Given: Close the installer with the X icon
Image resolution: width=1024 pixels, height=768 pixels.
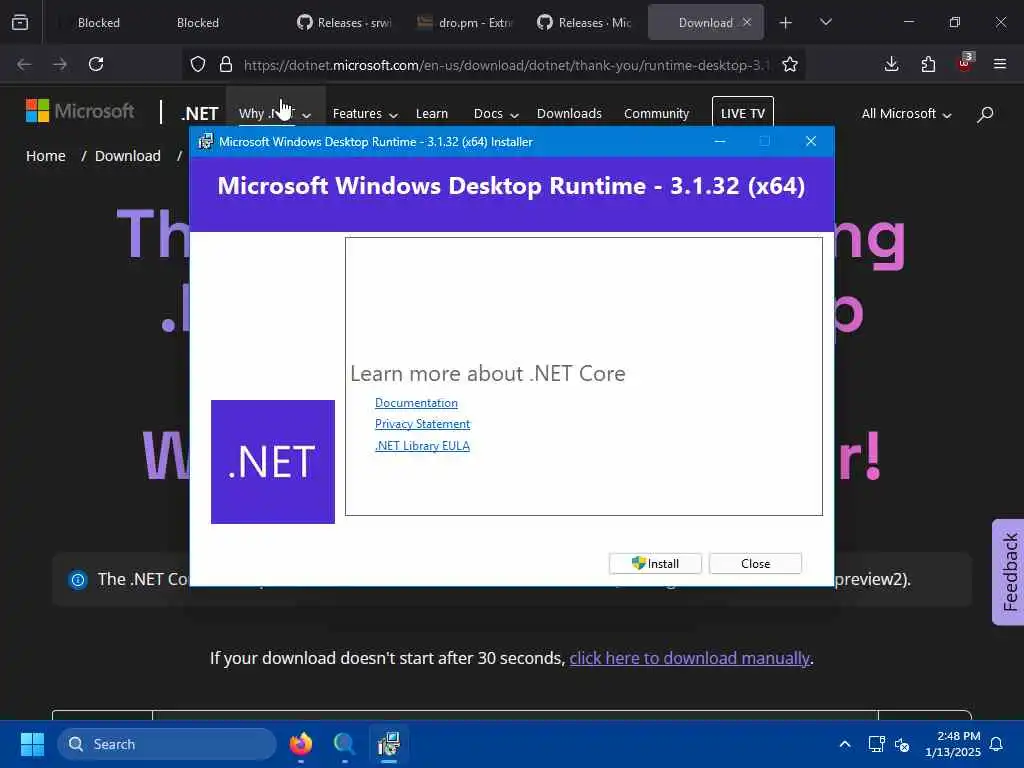Looking at the screenshot, I should [x=810, y=142].
